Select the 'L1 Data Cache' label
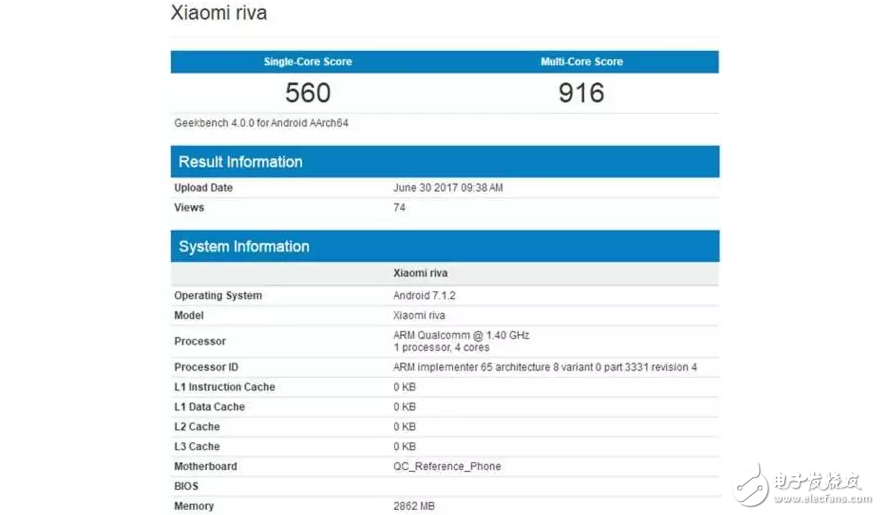Screen dimensions: 880x515 [209, 407]
